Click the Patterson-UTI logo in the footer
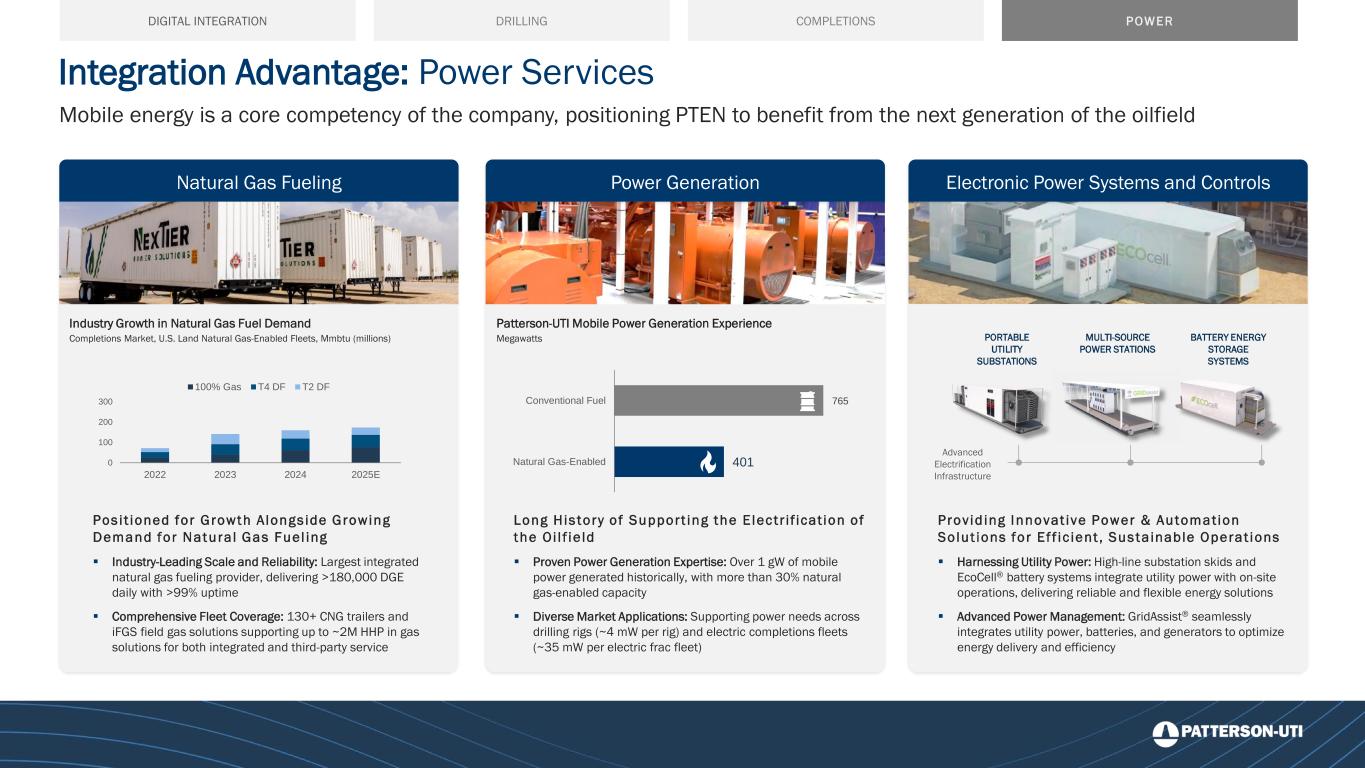The width and height of the screenshot is (1365, 768). coord(1228,732)
